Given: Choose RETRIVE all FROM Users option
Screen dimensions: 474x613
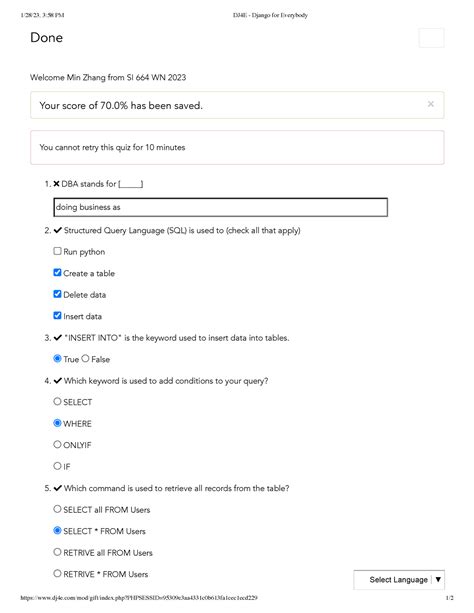Looking at the screenshot, I should (x=57, y=552).
